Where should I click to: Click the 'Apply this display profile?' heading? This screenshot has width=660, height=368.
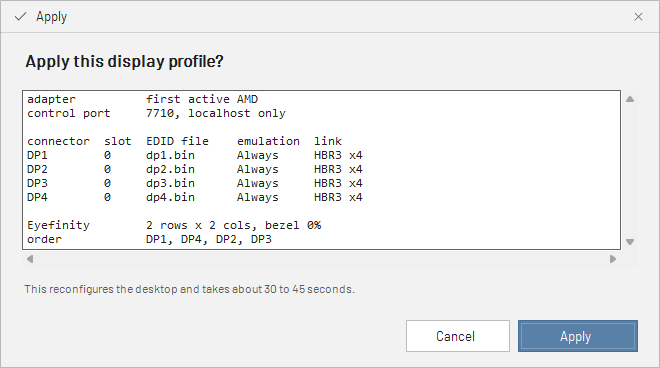pyautogui.click(x=124, y=61)
